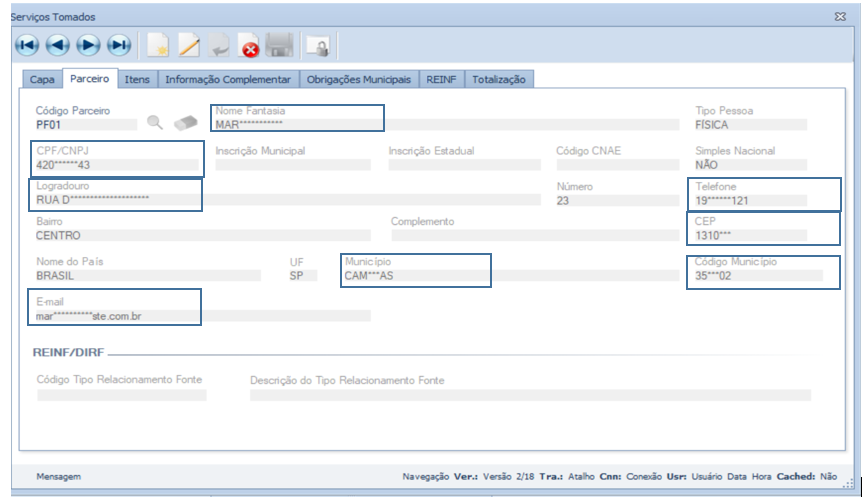The image size is (862, 497).
Task: Open the Totalização tab
Action: (499, 79)
